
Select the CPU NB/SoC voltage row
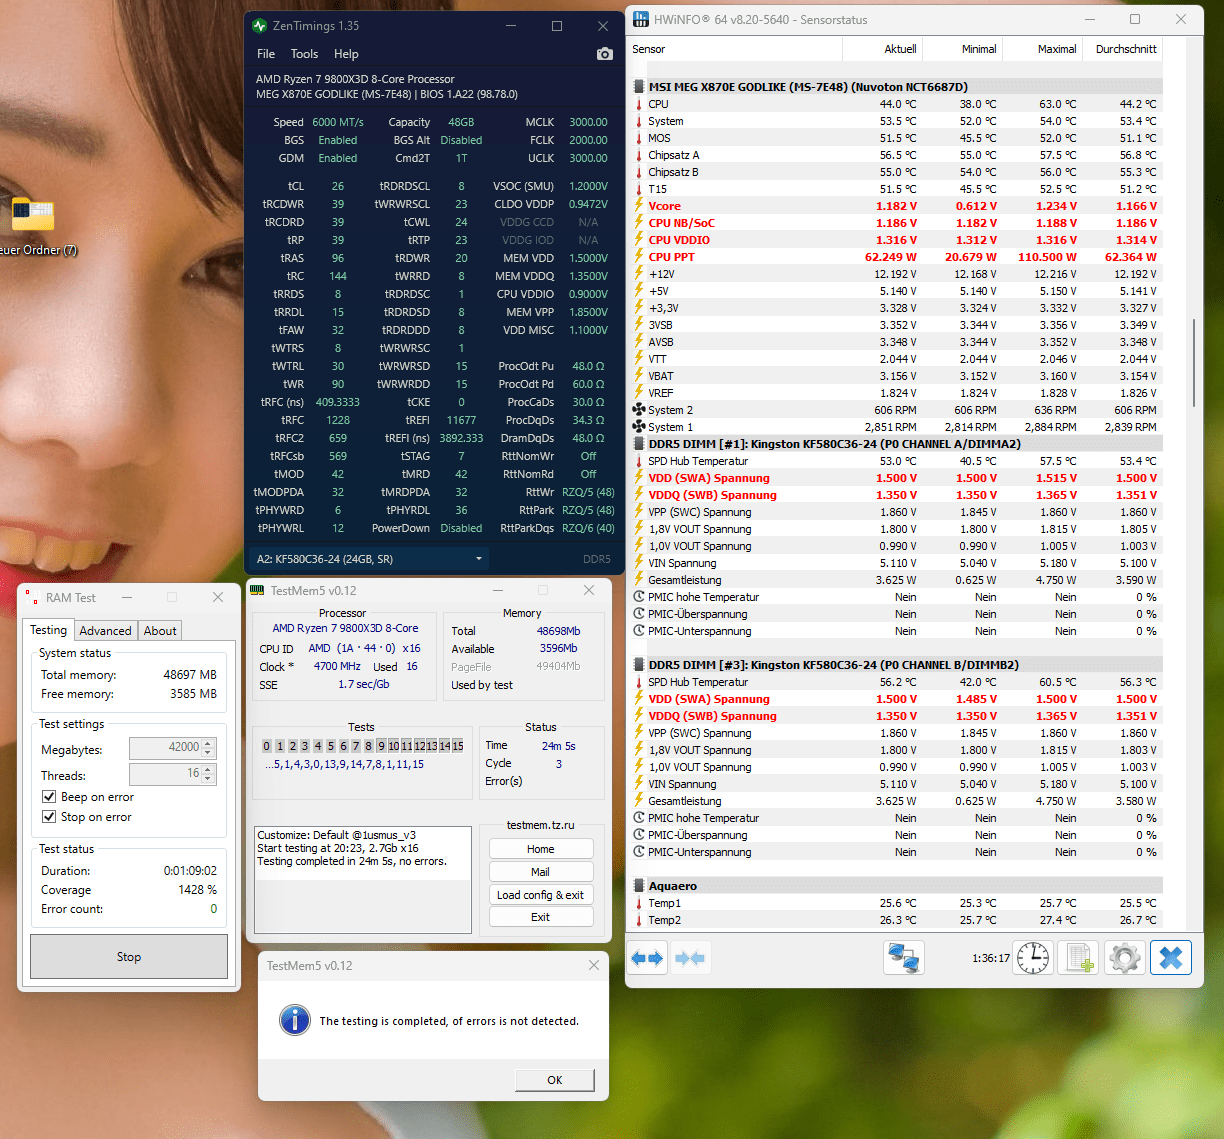pyautogui.click(x=896, y=223)
